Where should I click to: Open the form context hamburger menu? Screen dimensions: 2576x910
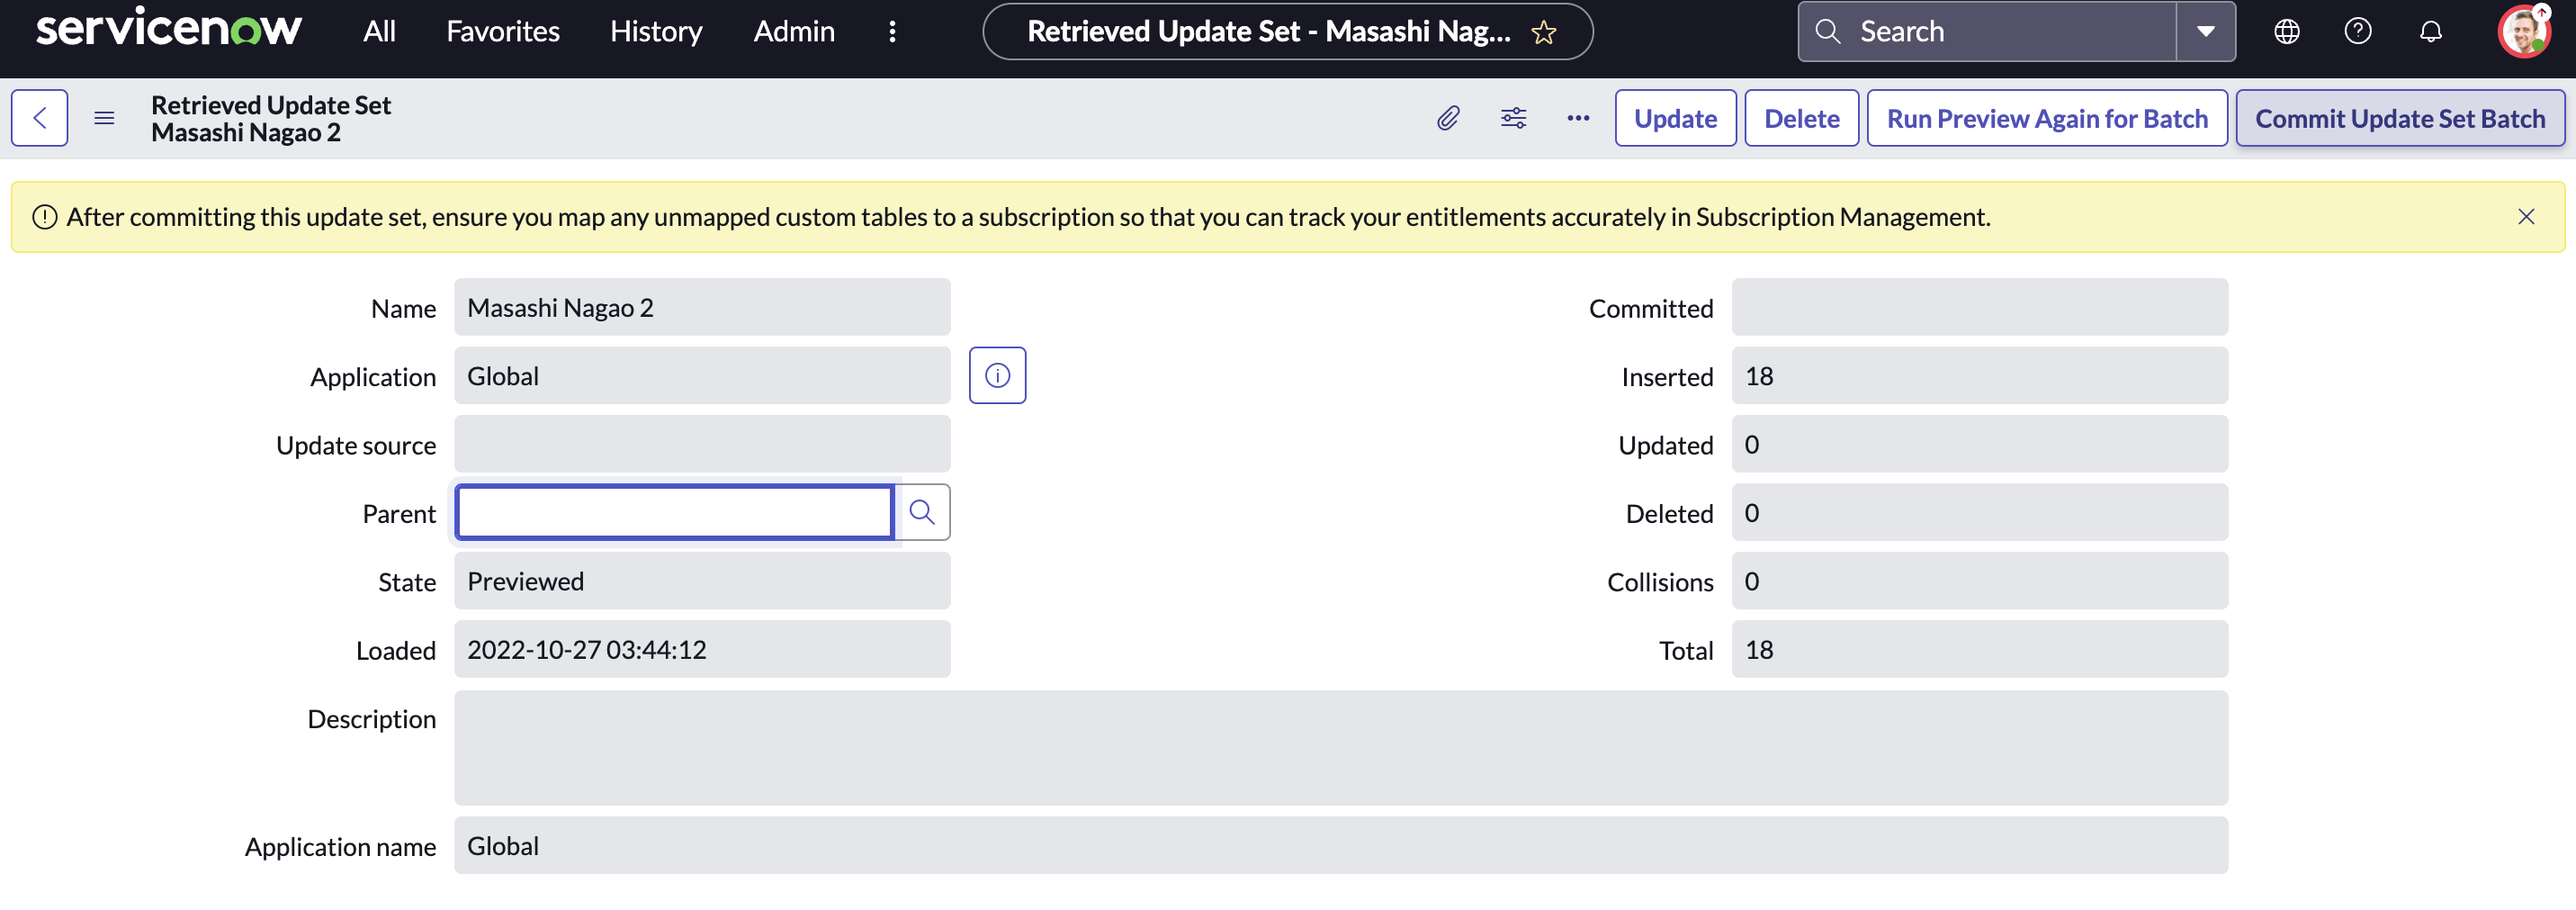(104, 118)
